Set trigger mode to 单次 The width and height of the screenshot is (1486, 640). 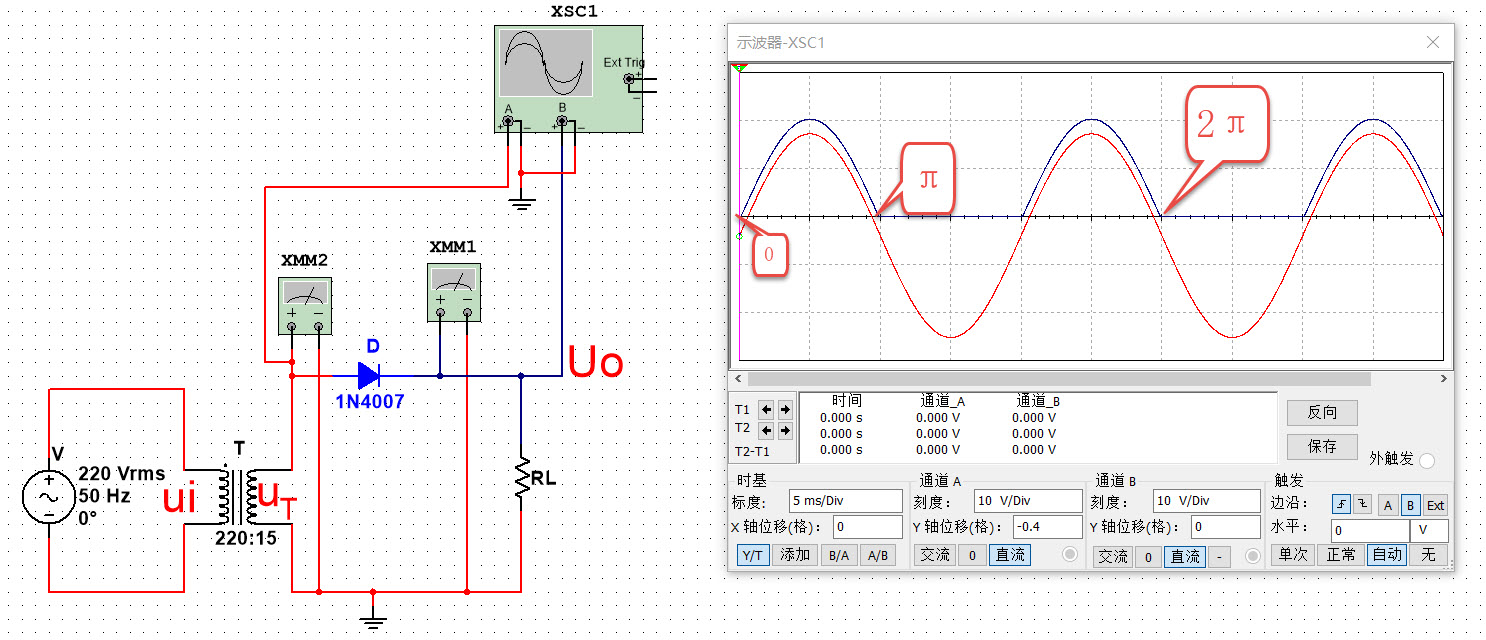click(1291, 554)
